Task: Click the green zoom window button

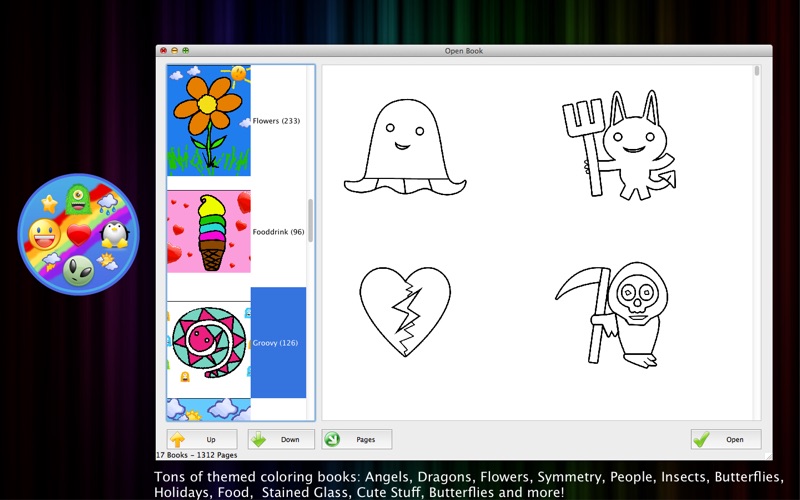Action: (x=185, y=50)
